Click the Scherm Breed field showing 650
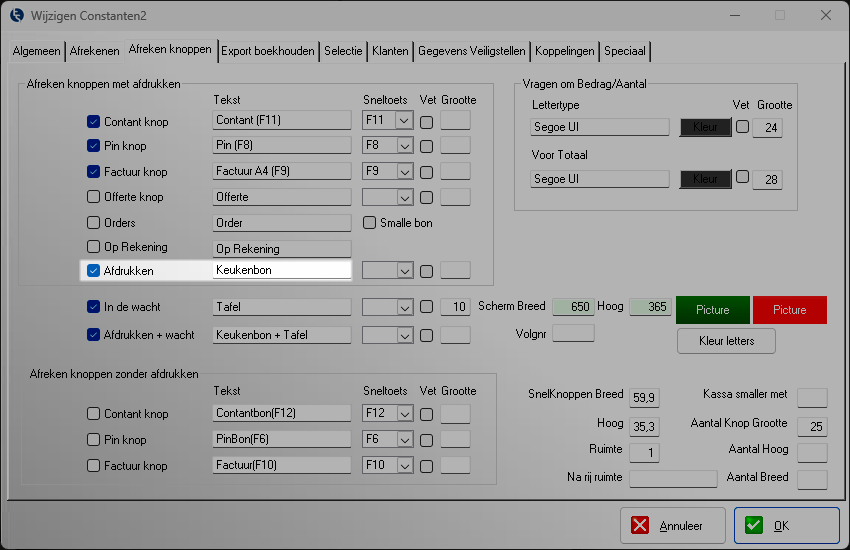 pyautogui.click(x=572, y=307)
